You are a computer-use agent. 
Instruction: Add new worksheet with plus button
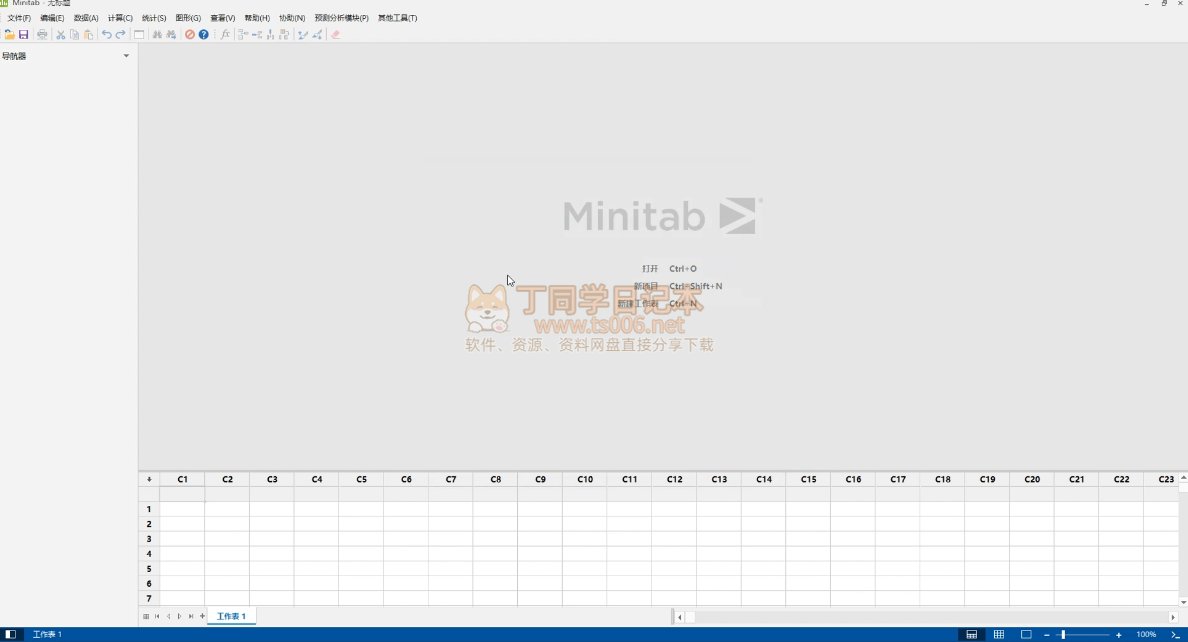tap(202, 616)
